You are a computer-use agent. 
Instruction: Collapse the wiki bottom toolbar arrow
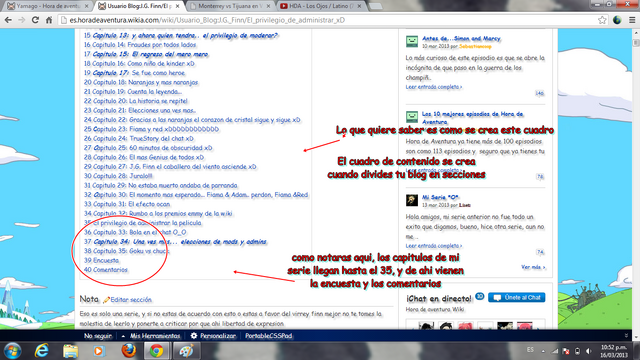(x=626, y=336)
